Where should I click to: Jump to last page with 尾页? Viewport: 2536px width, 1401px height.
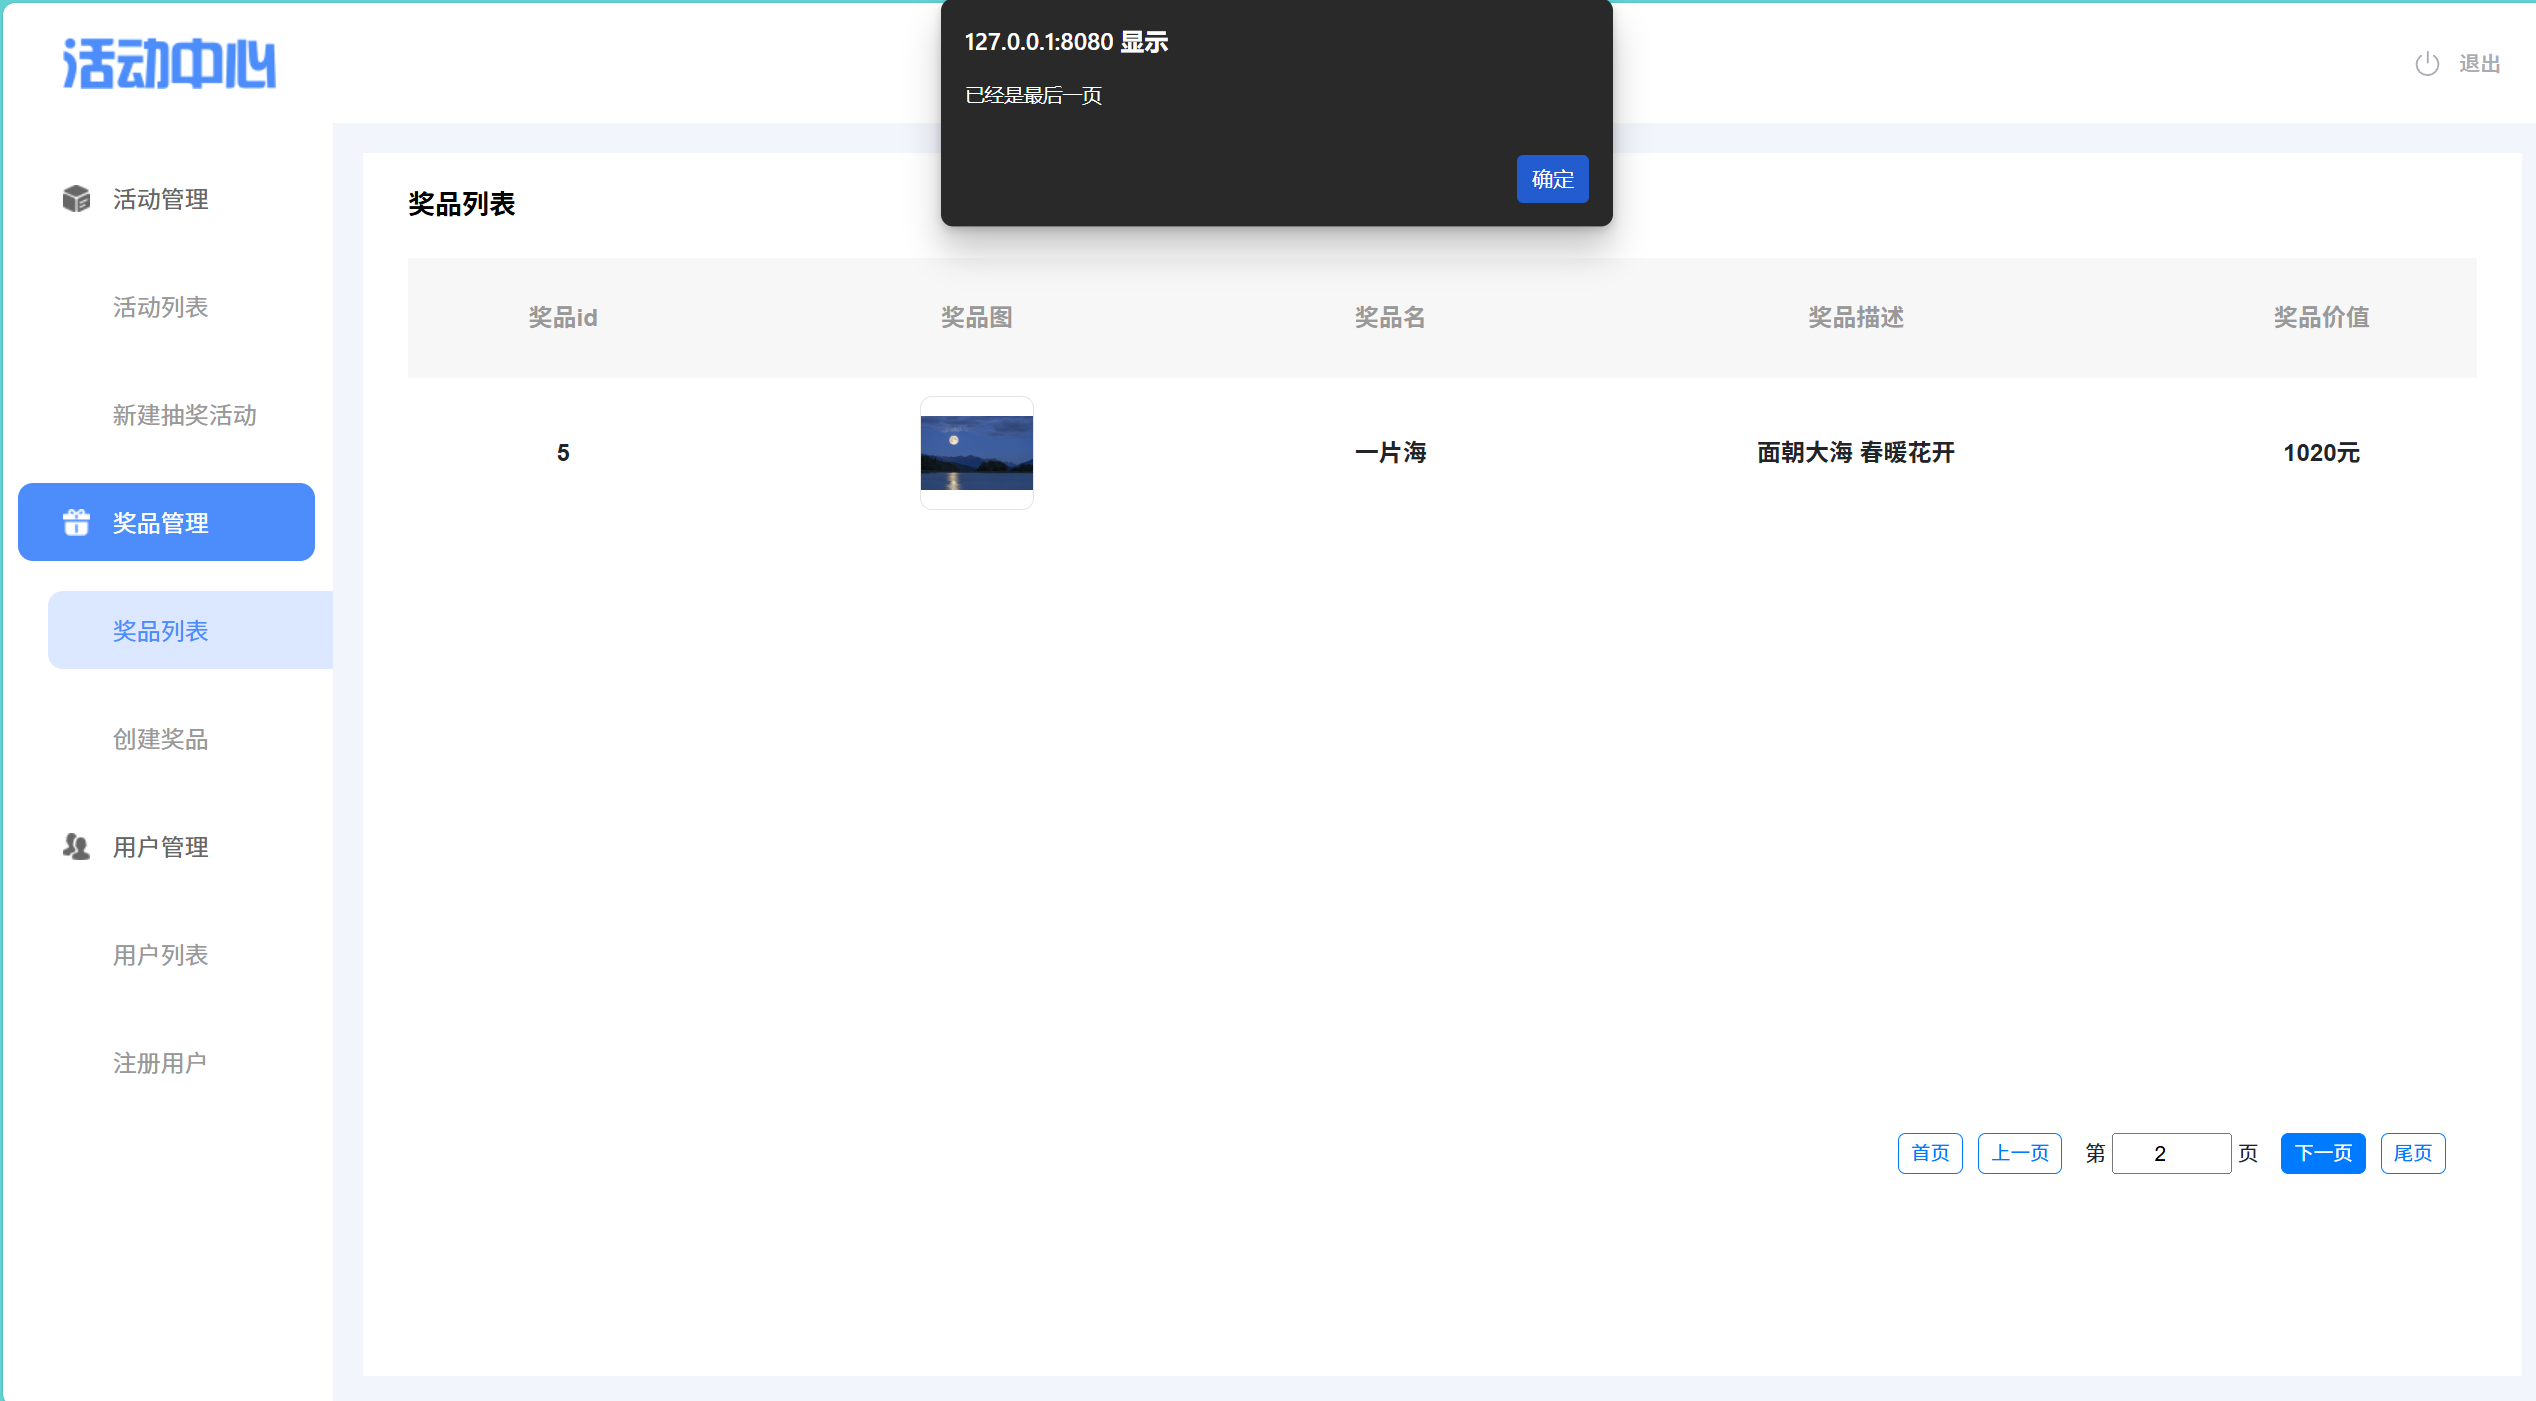pos(2412,1153)
